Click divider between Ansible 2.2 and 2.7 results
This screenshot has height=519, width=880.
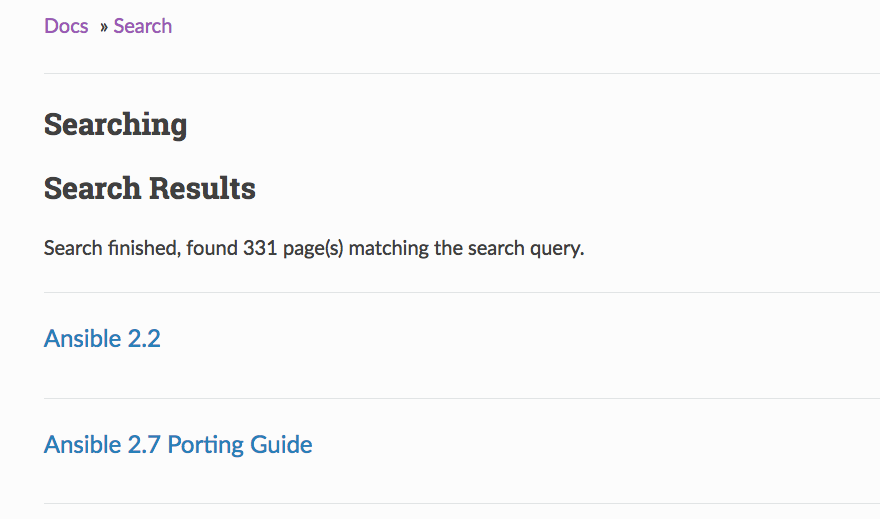point(460,398)
